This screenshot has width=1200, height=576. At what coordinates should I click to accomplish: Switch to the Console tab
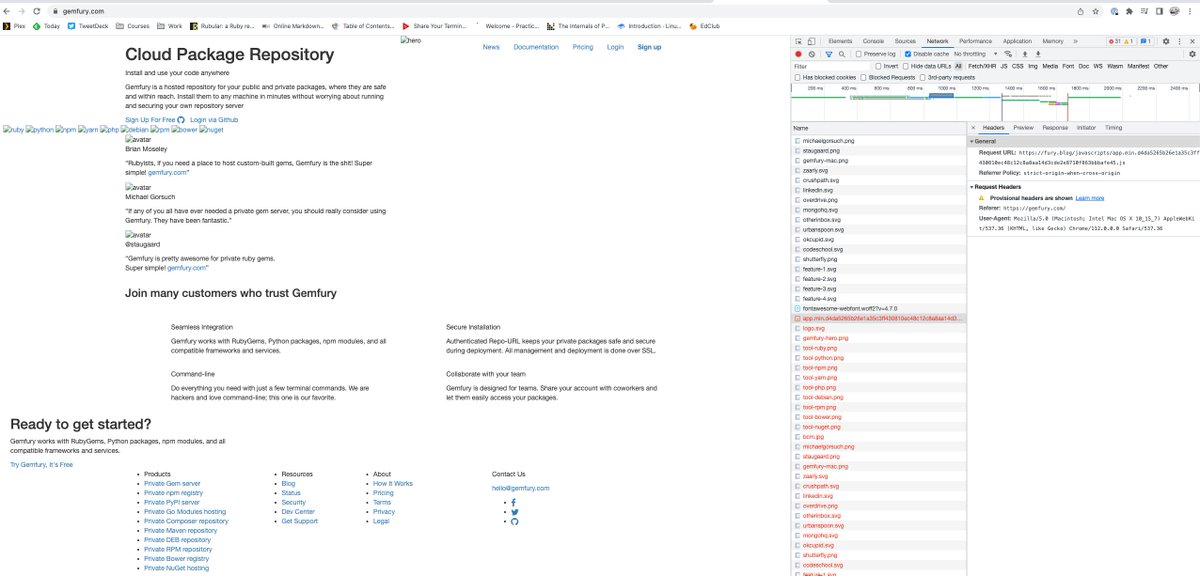(873, 41)
